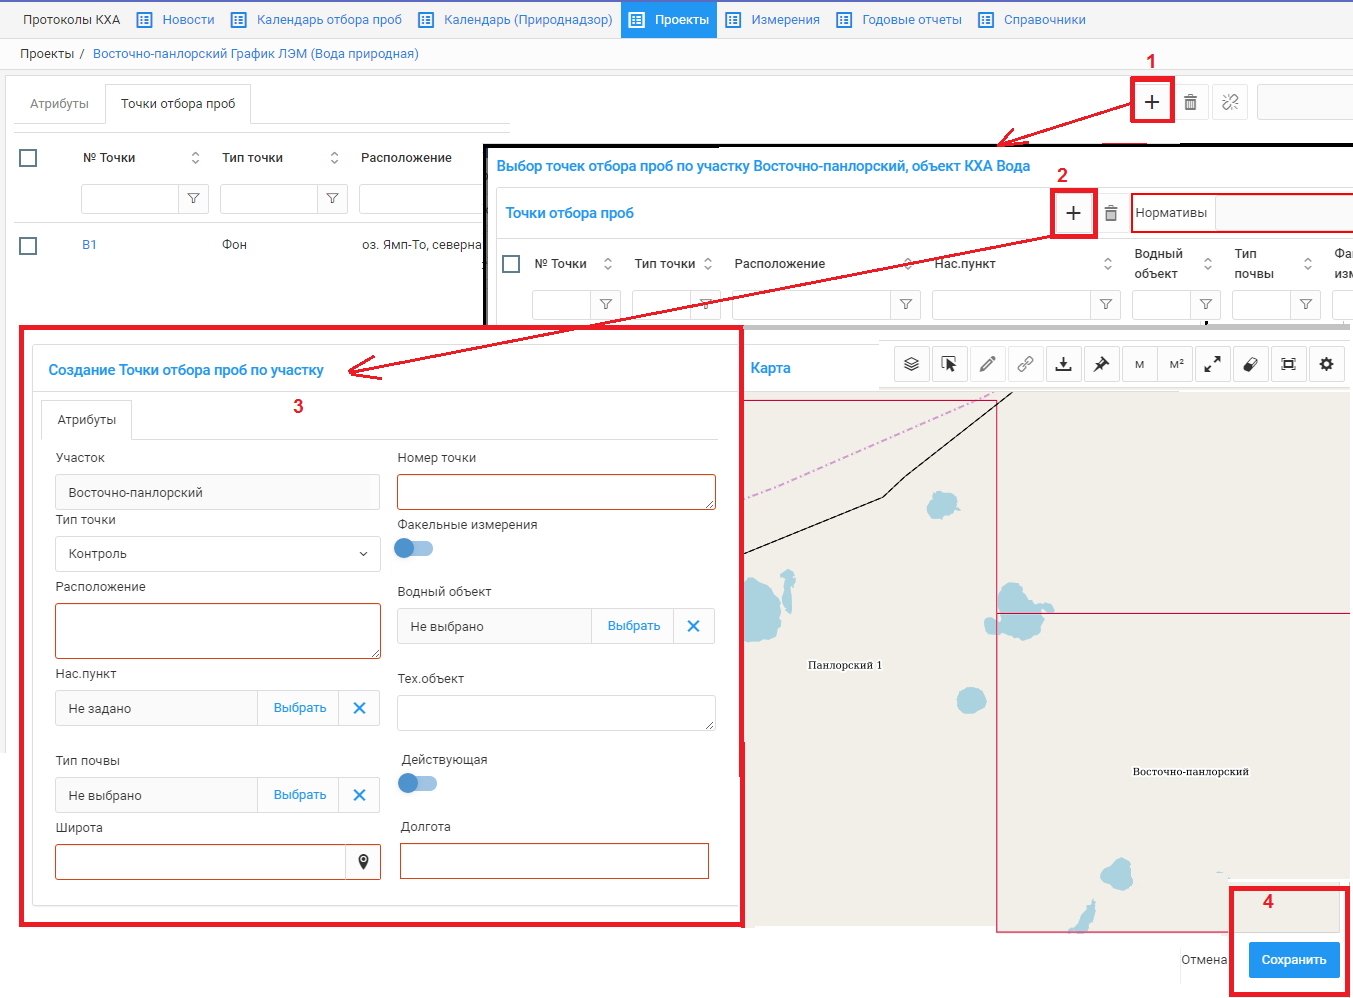The image size is (1353, 998).
Task: Open map settings gear
Action: (1326, 365)
